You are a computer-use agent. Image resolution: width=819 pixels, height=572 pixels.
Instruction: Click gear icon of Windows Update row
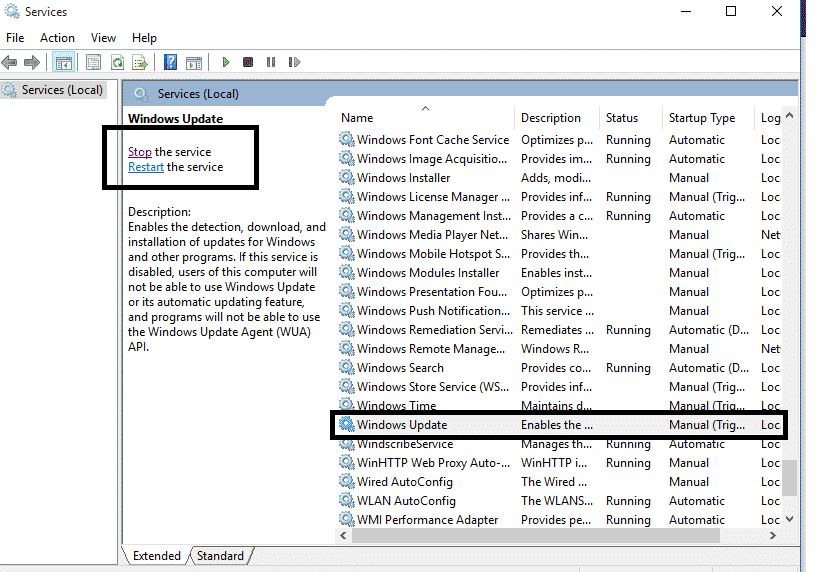click(x=346, y=425)
